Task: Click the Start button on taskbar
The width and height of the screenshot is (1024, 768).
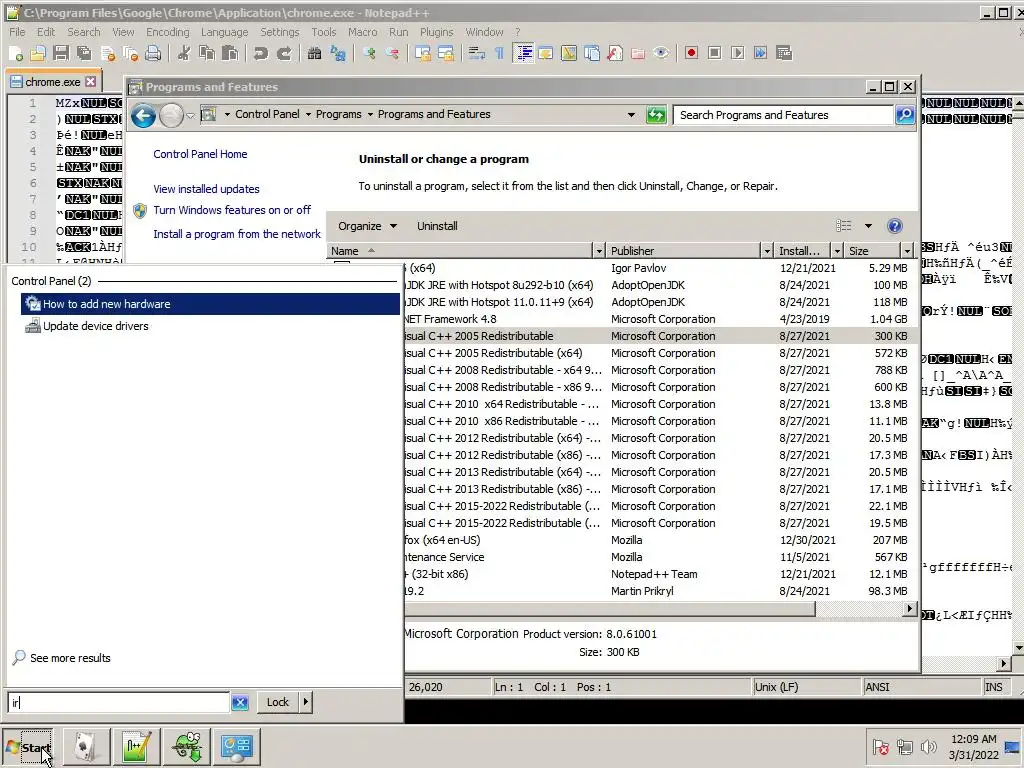Action: coord(27,747)
